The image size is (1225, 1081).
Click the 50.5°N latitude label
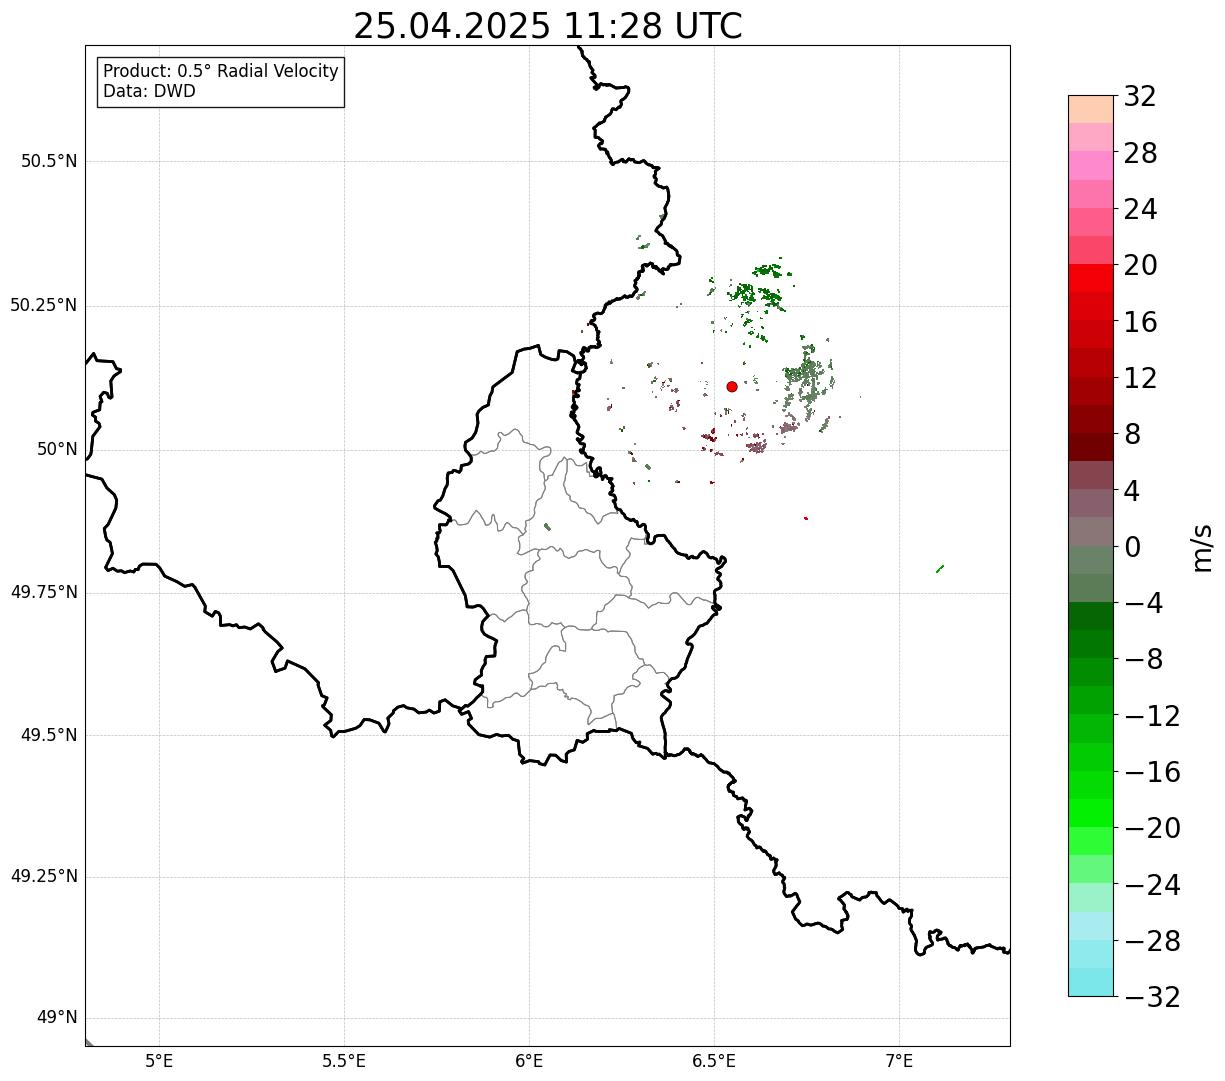tap(49, 161)
